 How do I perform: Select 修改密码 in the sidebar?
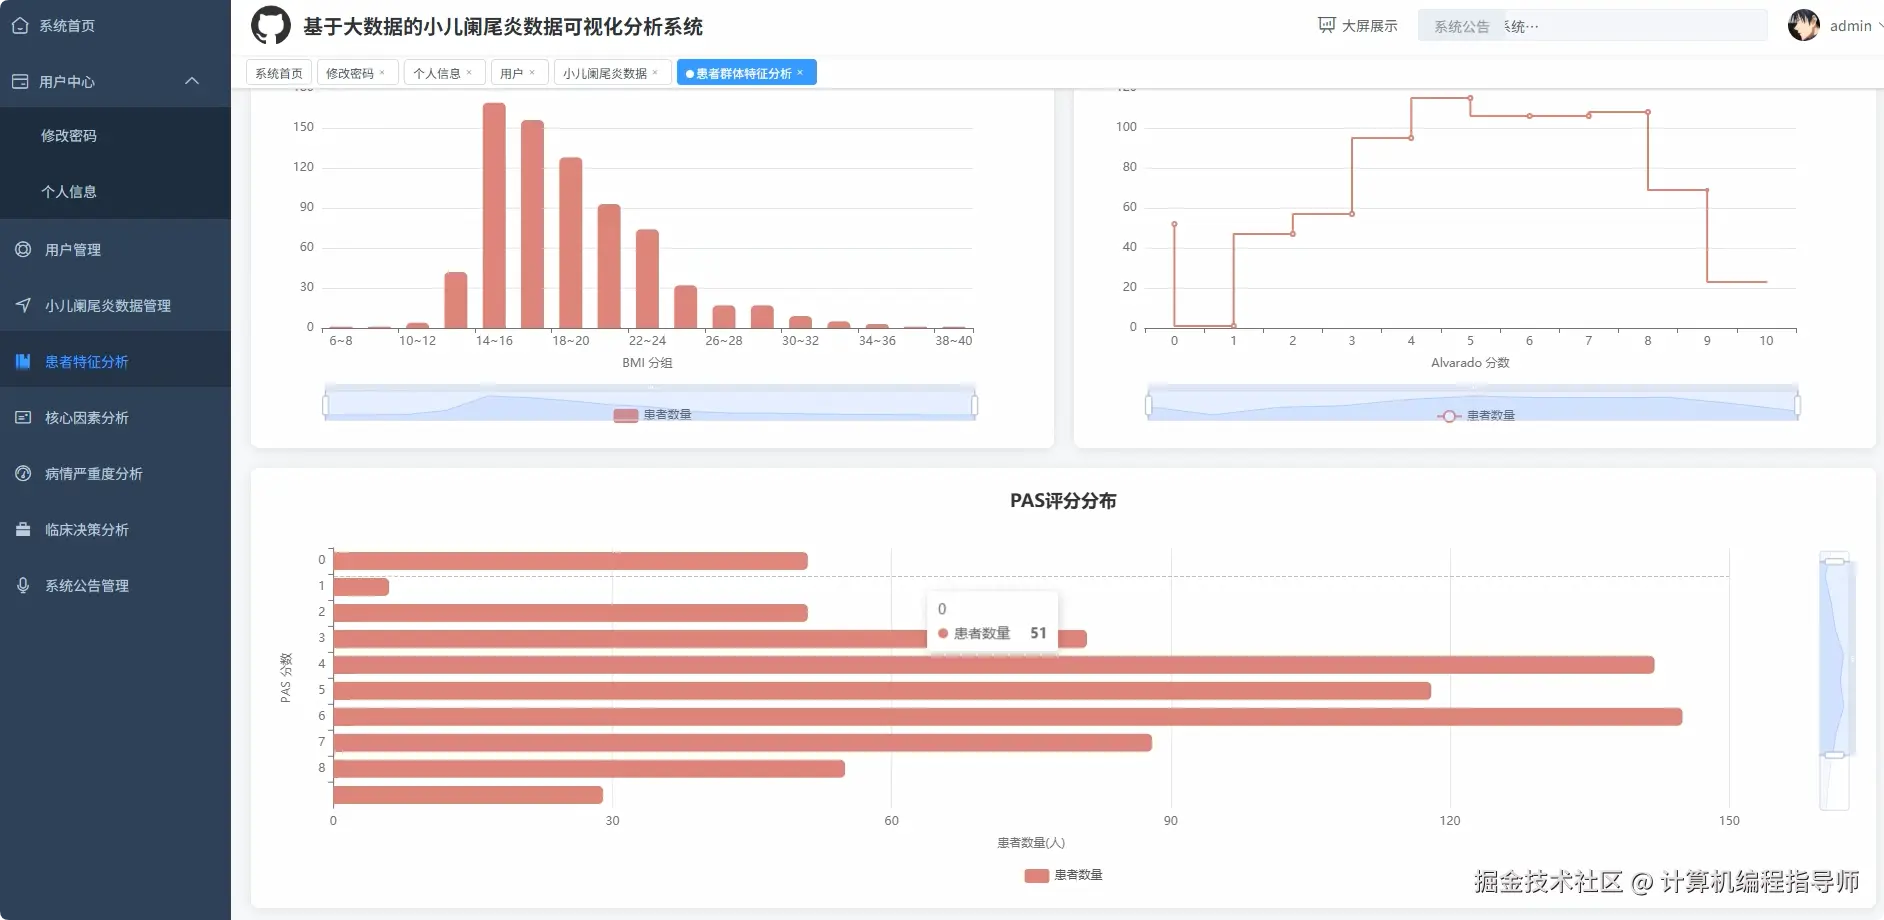coord(70,135)
